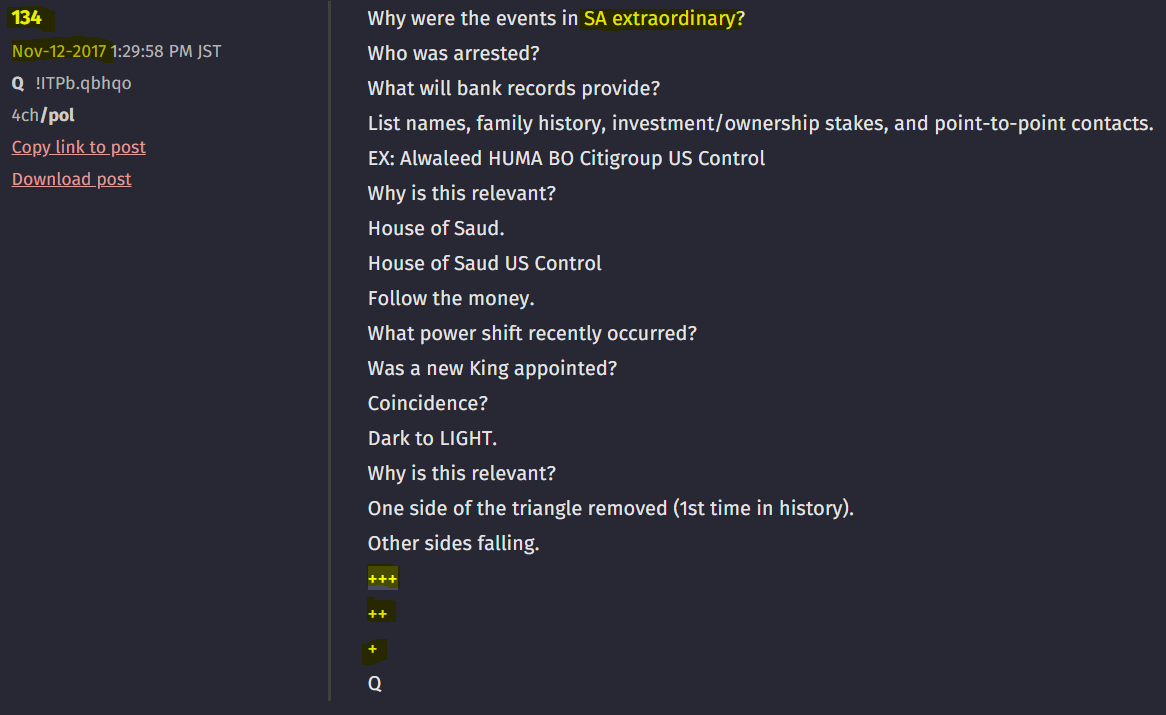Screen dimensions: 1166x715
Task: Click highlighted text SA extraordinary
Action: (660, 19)
